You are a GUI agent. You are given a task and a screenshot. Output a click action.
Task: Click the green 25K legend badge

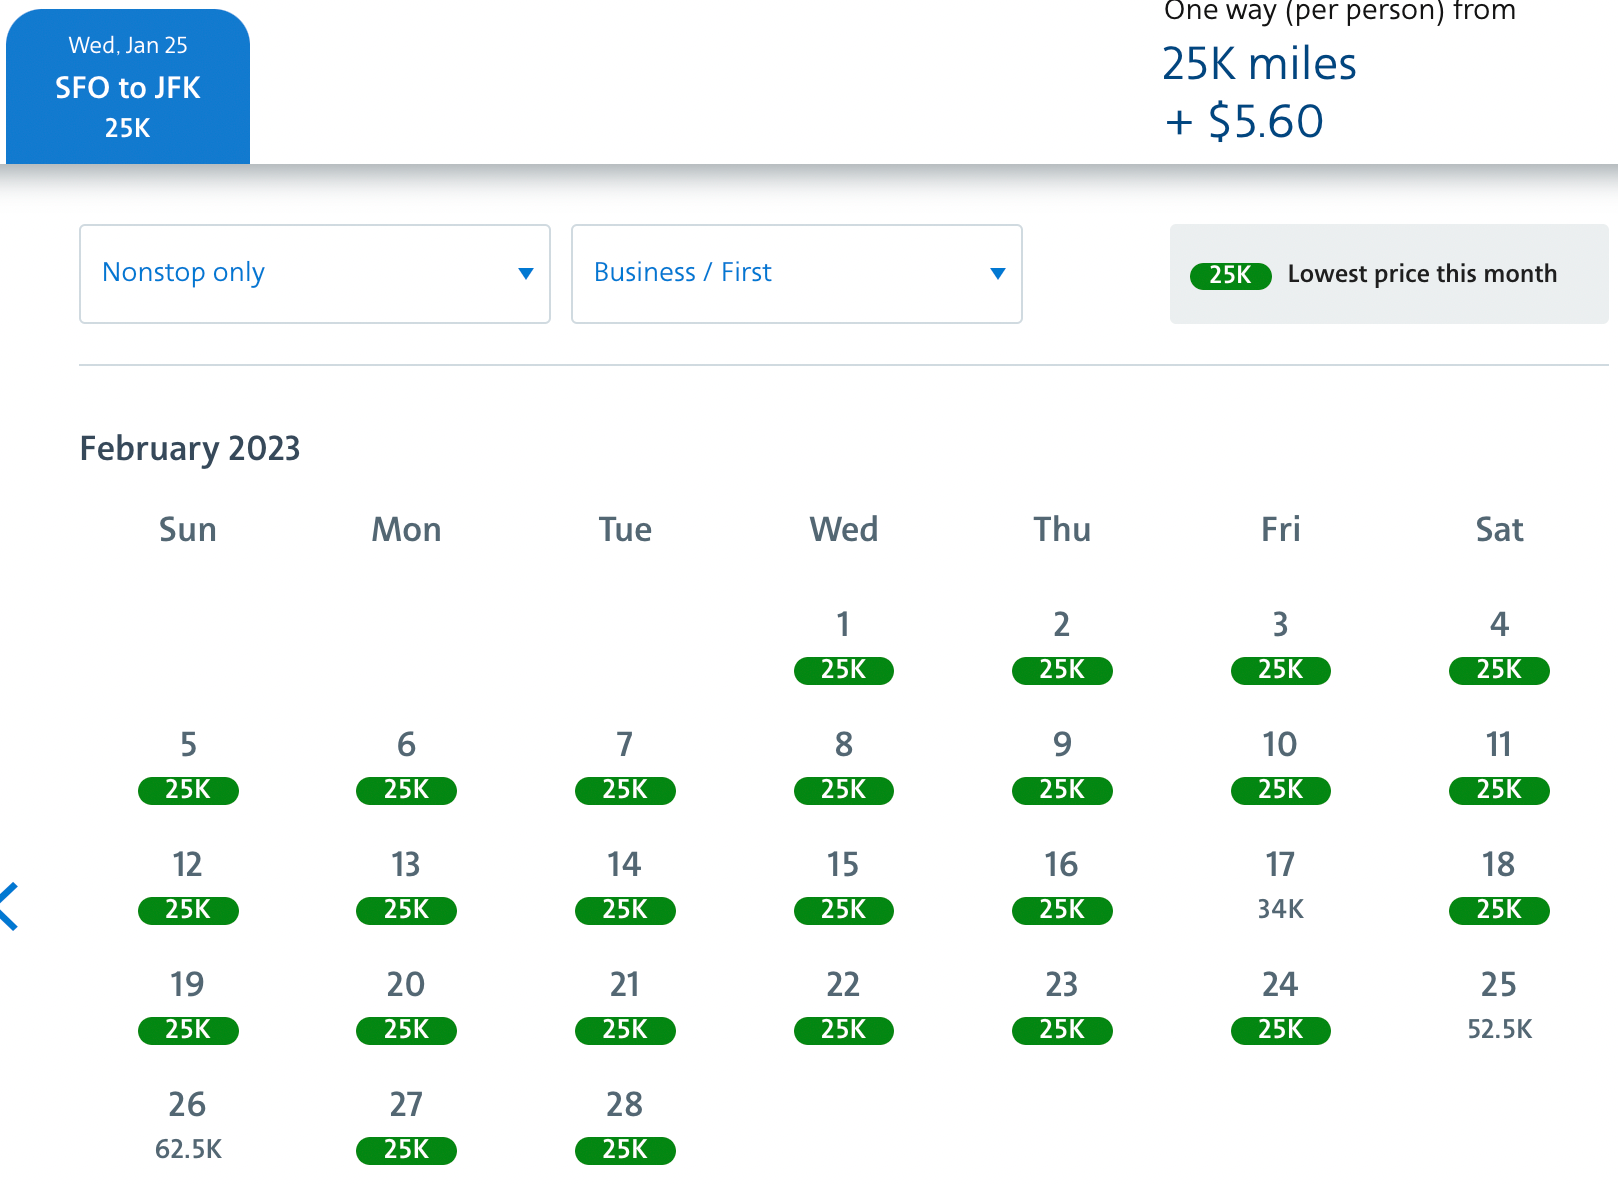[x=1230, y=276]
